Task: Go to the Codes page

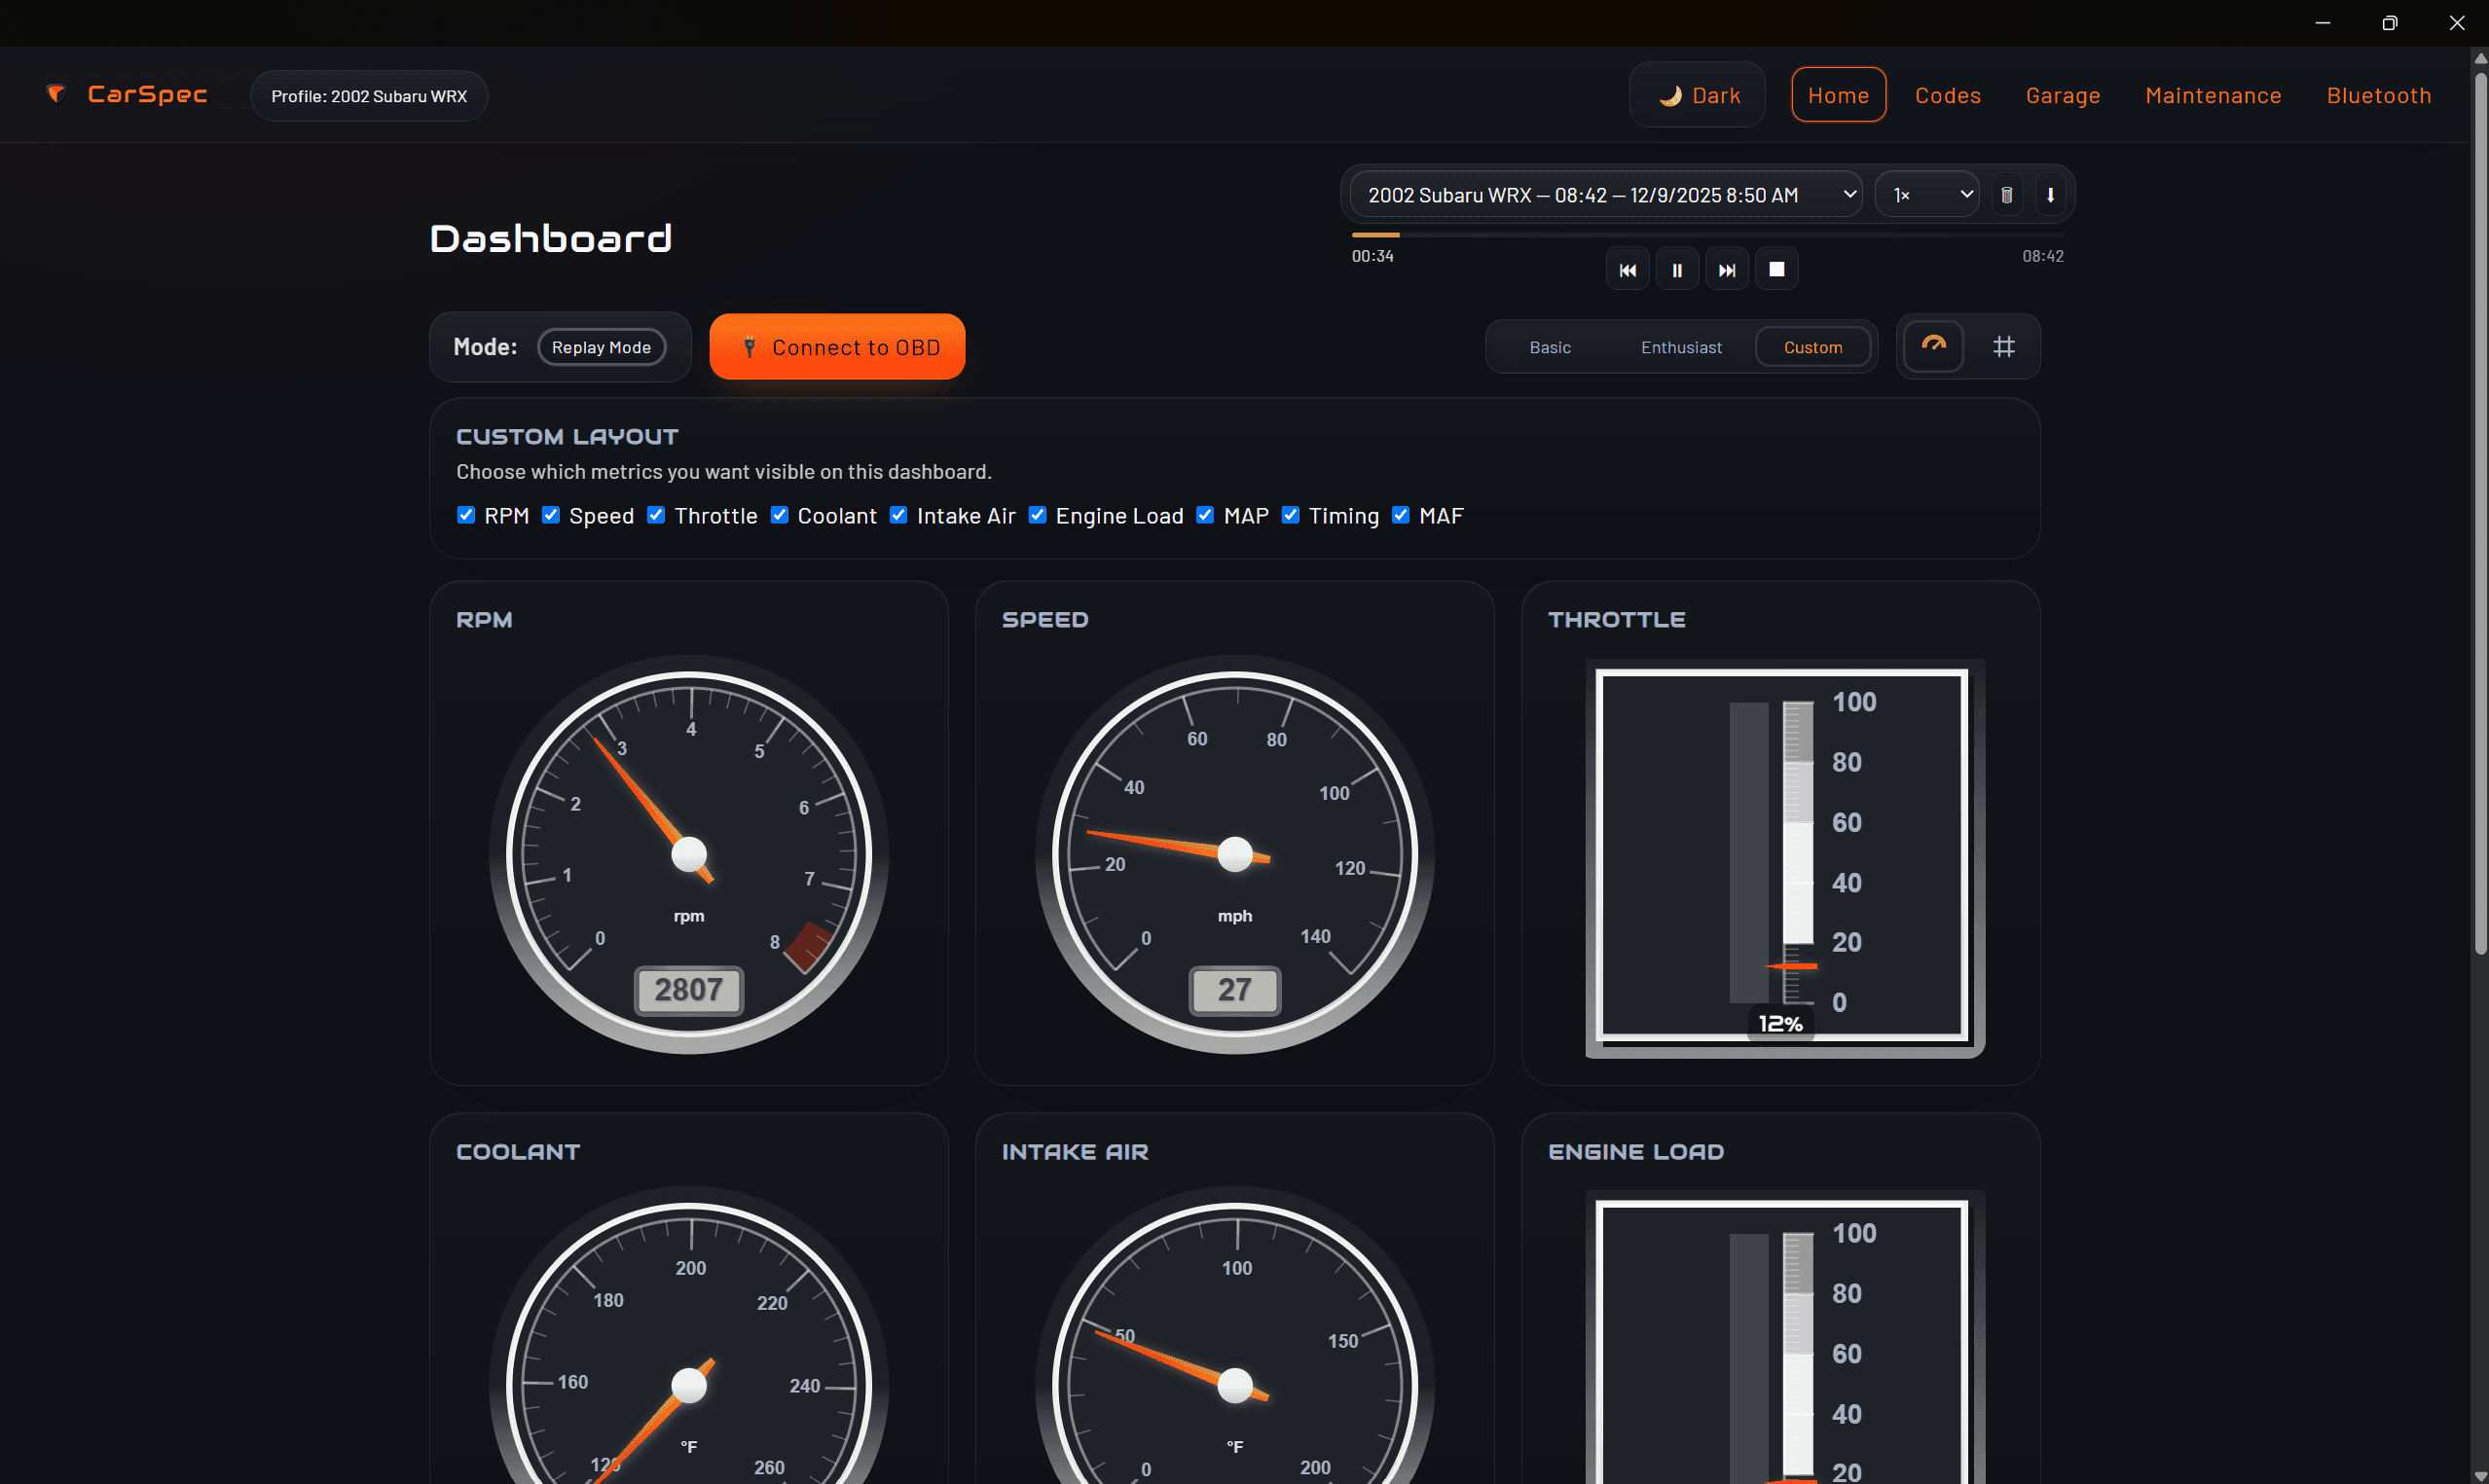Action: click(x=1947, y=95)
